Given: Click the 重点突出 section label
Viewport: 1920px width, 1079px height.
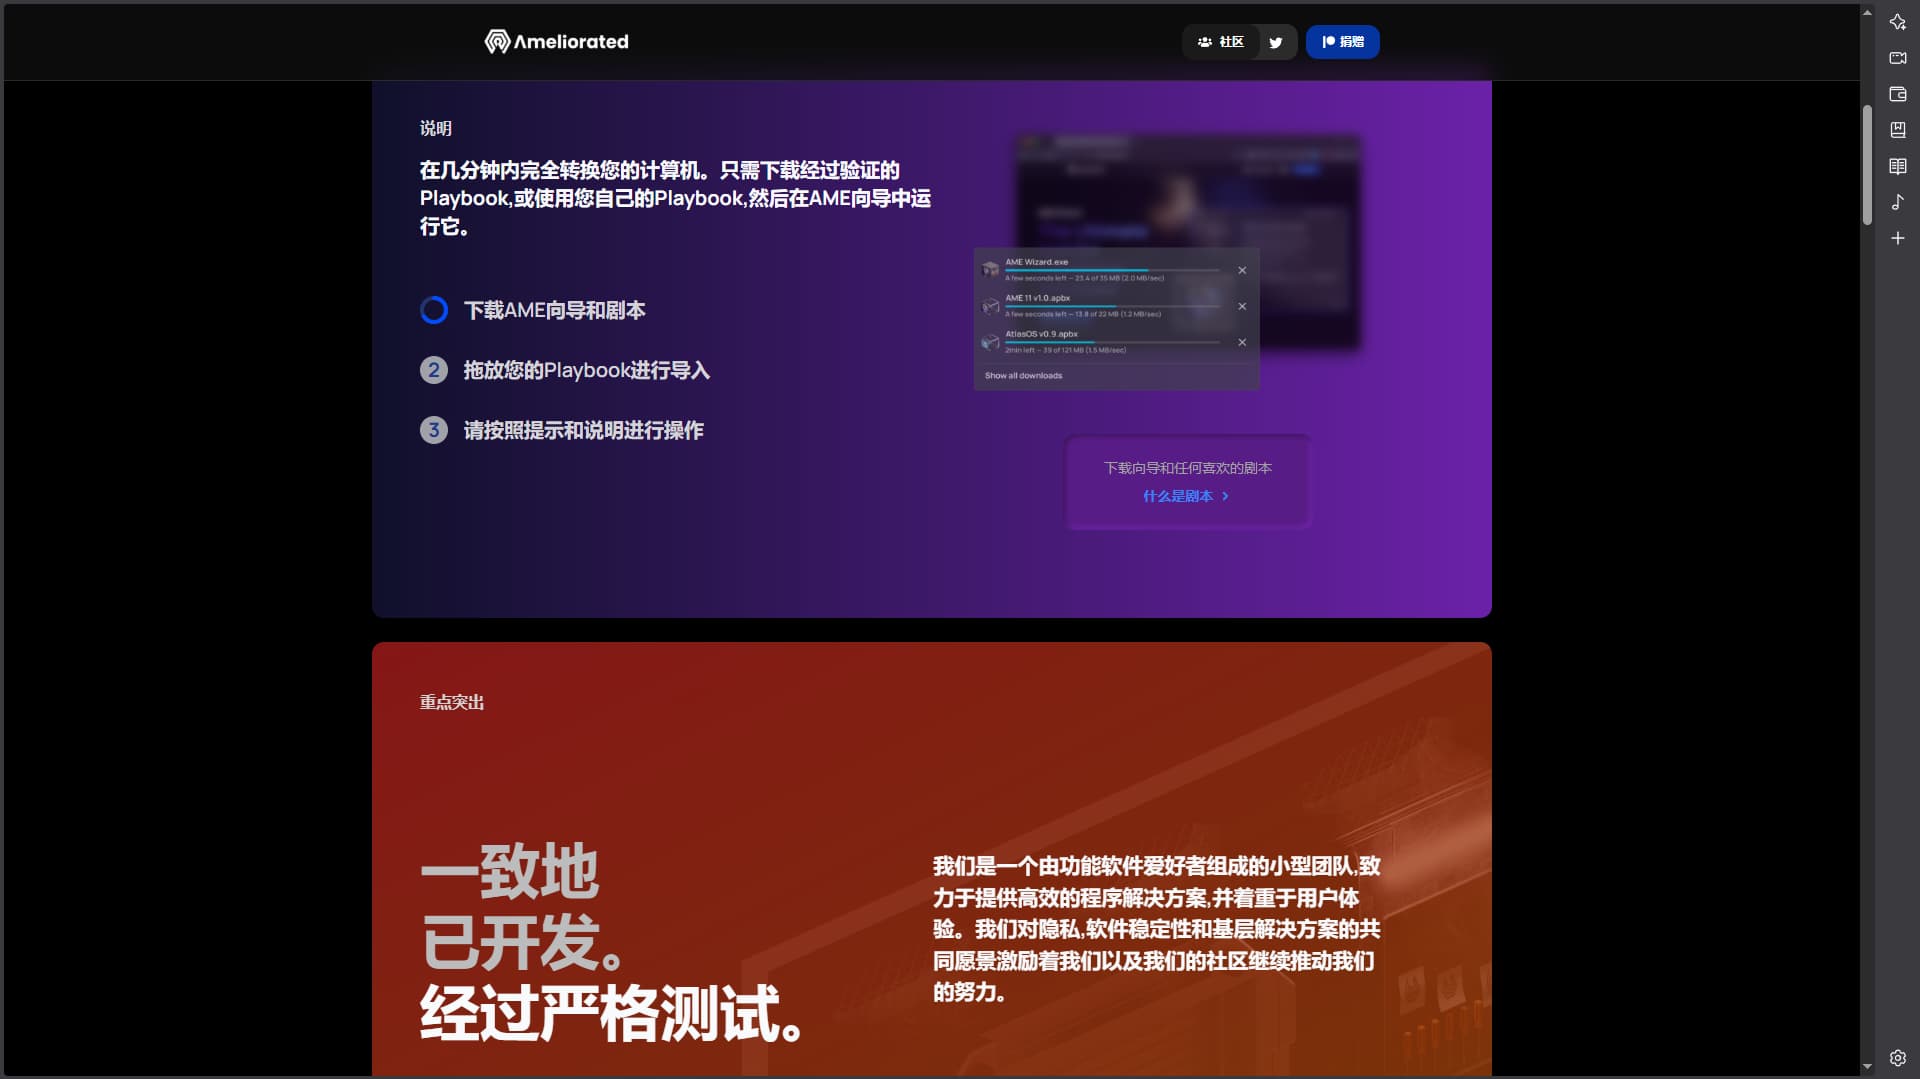Looking at the screenshot, I should point(452,703).
